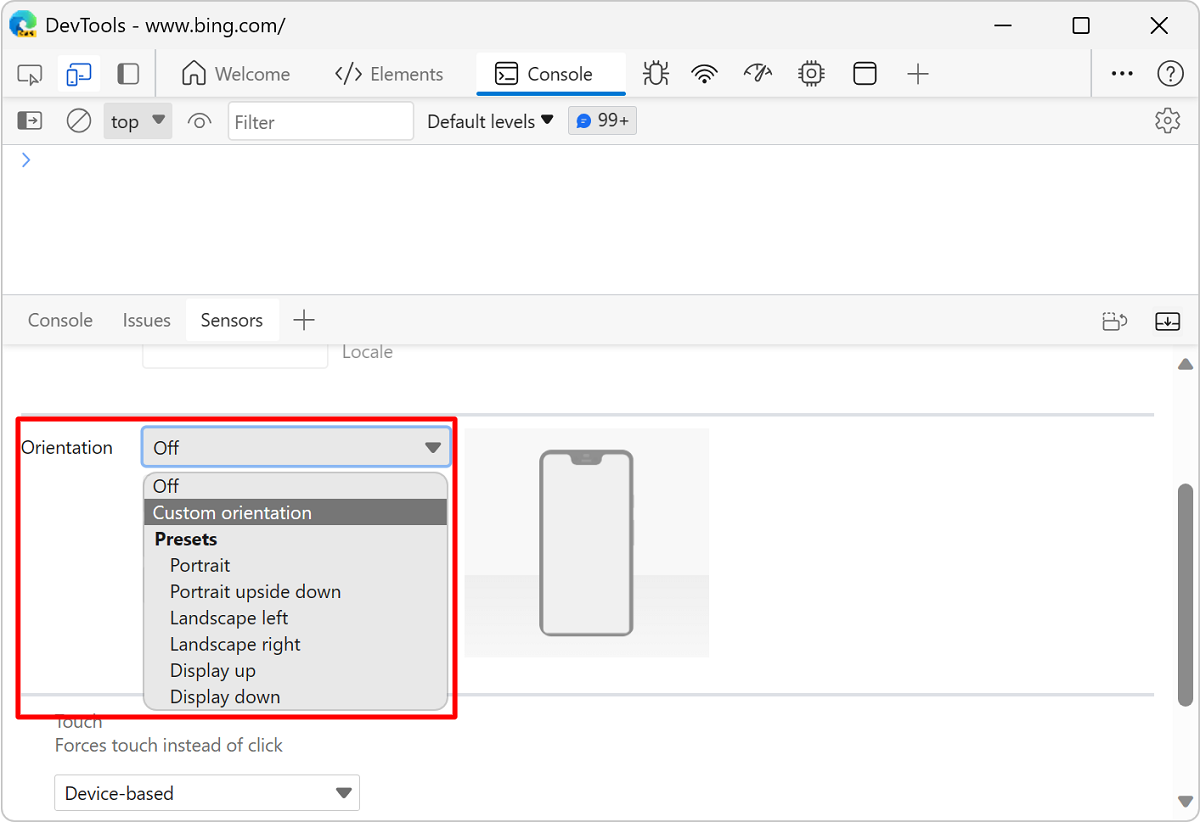Click the console Filter input field
Image resolution: width=1200 pixels, height=822 pixels.
pos(320,121)
